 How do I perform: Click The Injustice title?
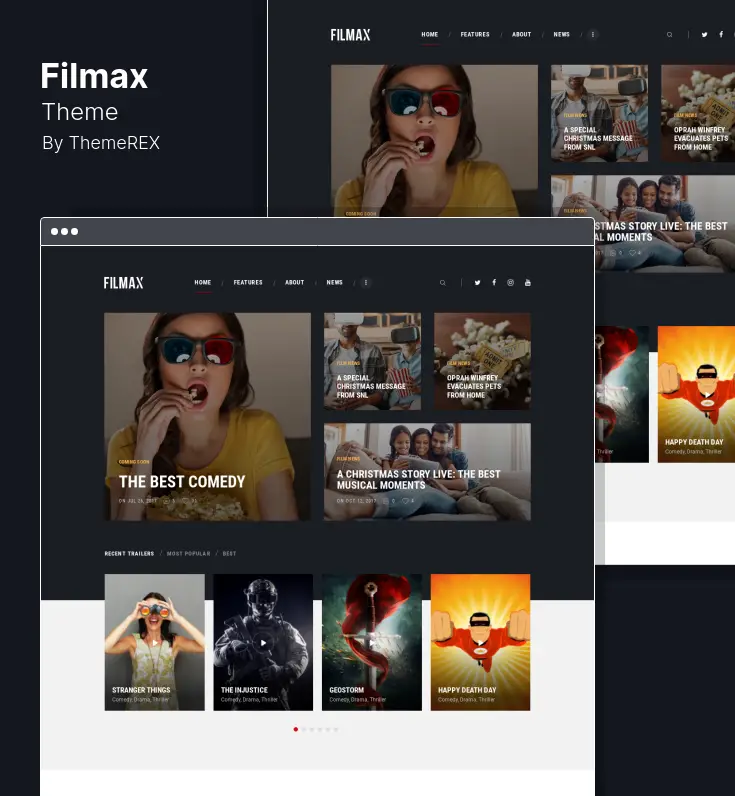[244, 690]
